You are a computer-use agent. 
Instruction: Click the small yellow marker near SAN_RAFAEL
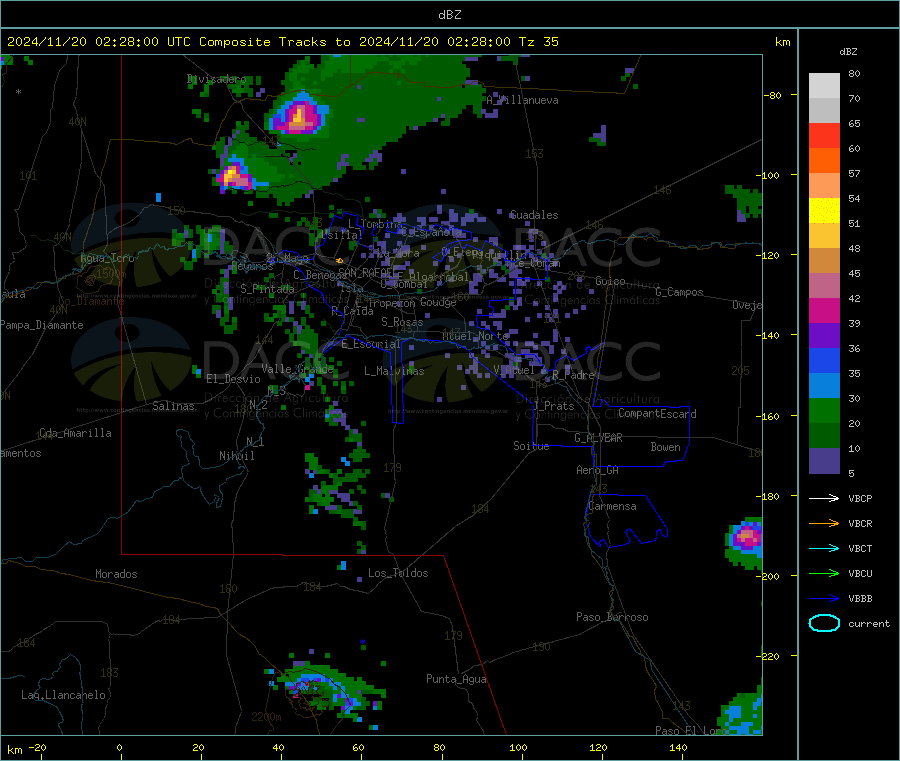[339, 261]
